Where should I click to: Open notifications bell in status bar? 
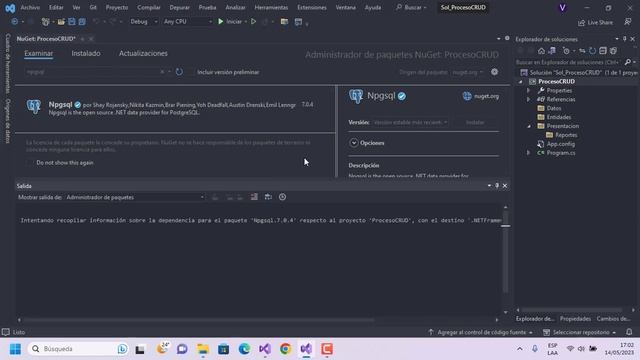point(629,332)
